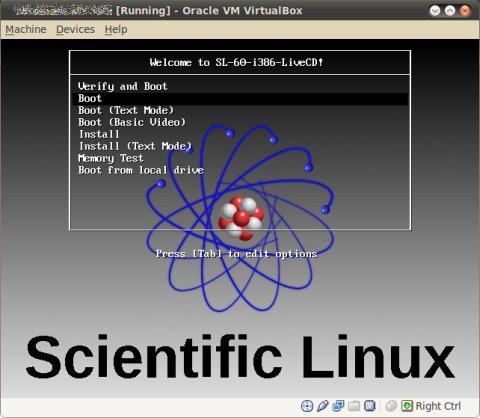480x418 pixels.
Task: Click the virtualization CPU chip icon
Action: pos(370,406)
